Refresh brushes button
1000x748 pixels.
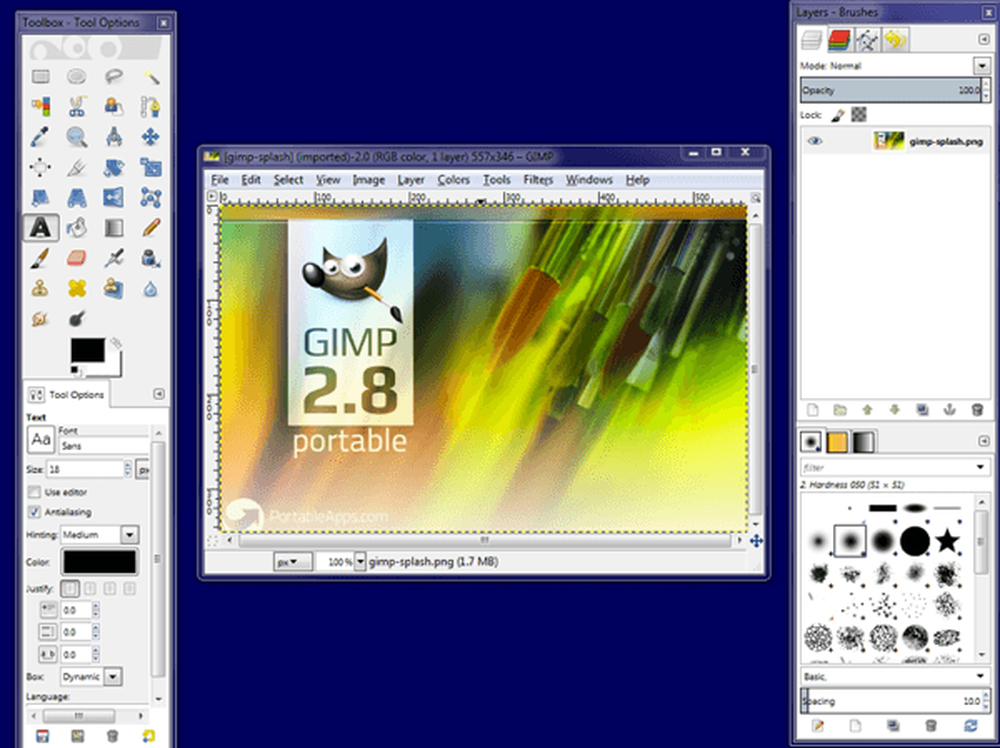(971, 726)
